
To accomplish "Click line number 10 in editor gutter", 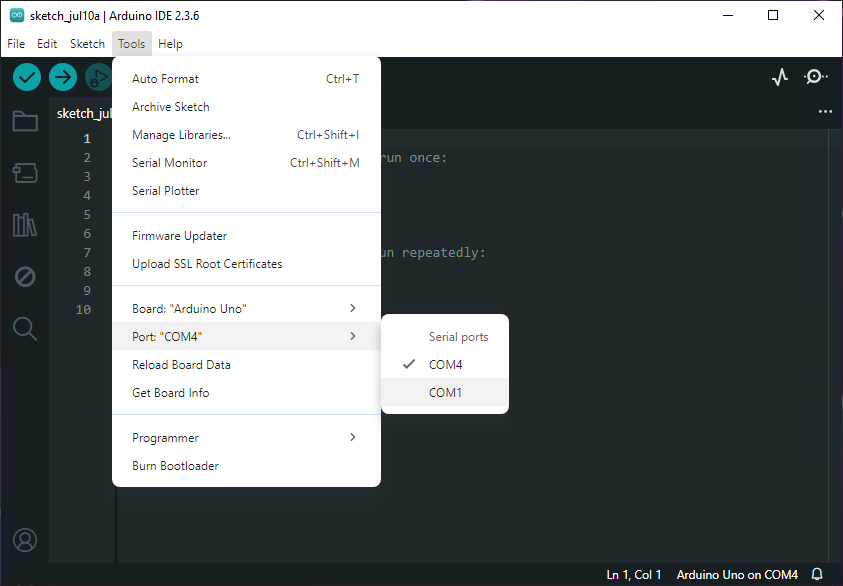I will pyautogui.click(x=83, y=310).
